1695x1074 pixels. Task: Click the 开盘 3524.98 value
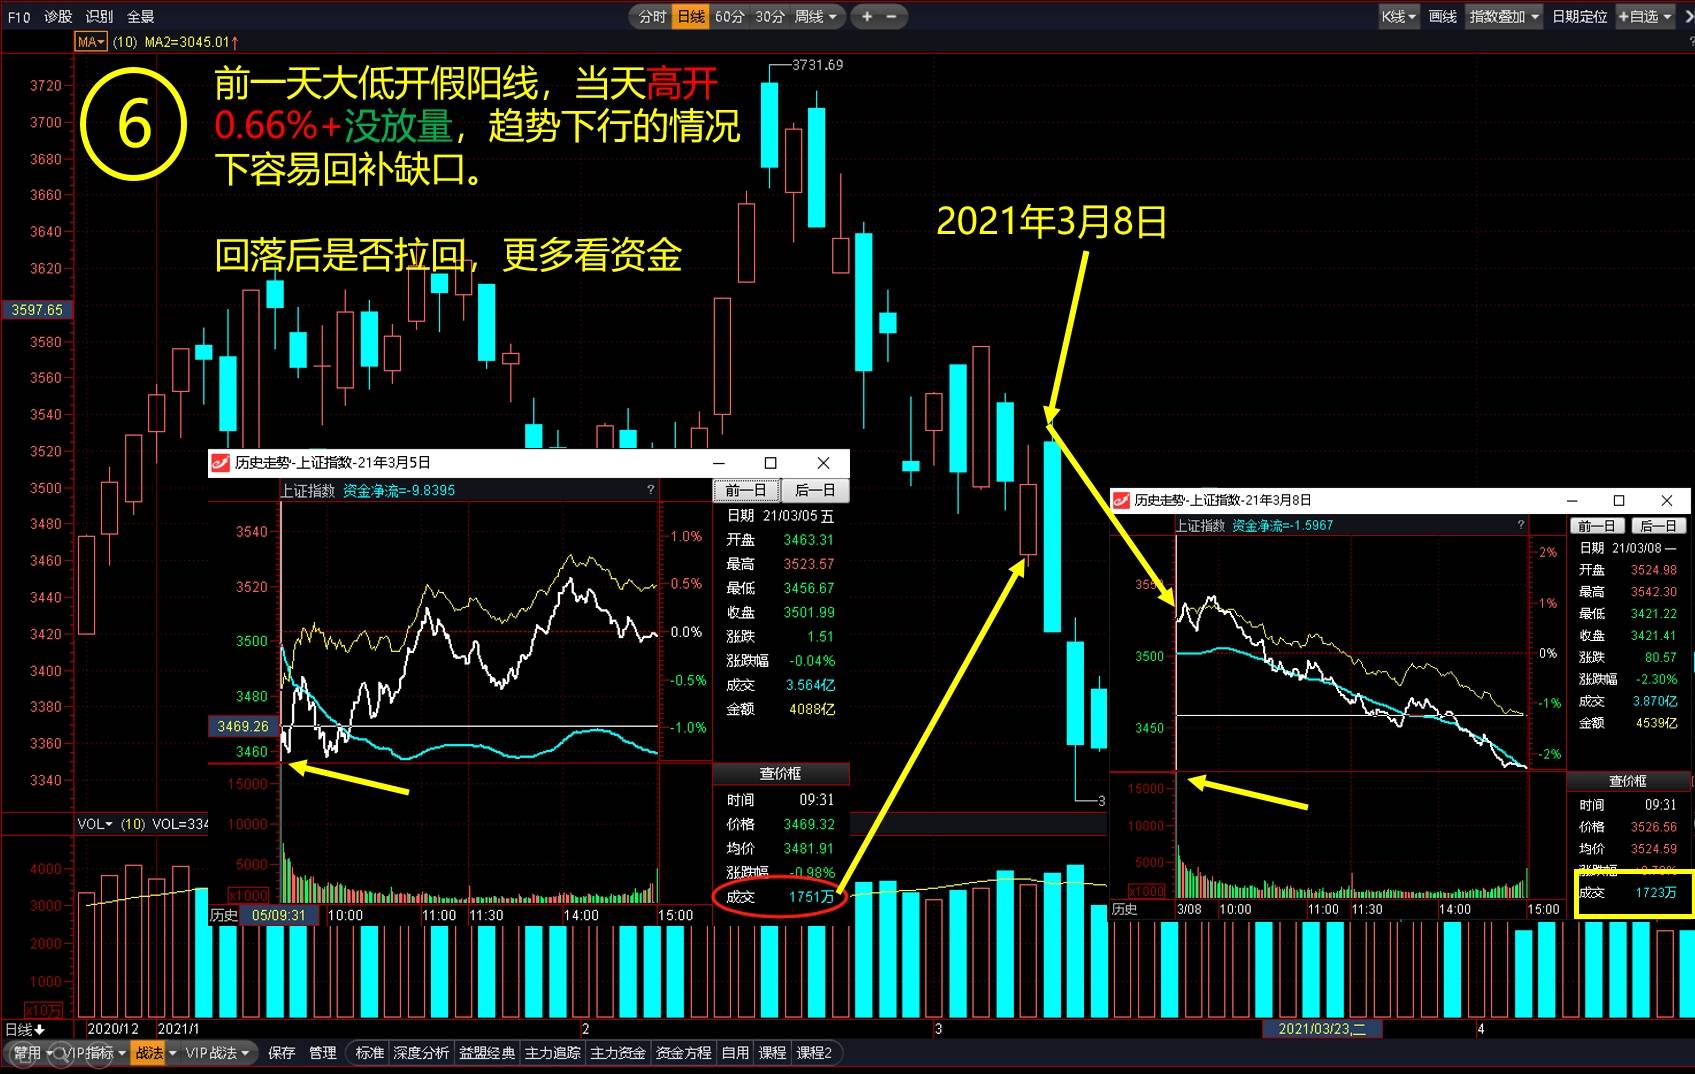(1654, 570)
